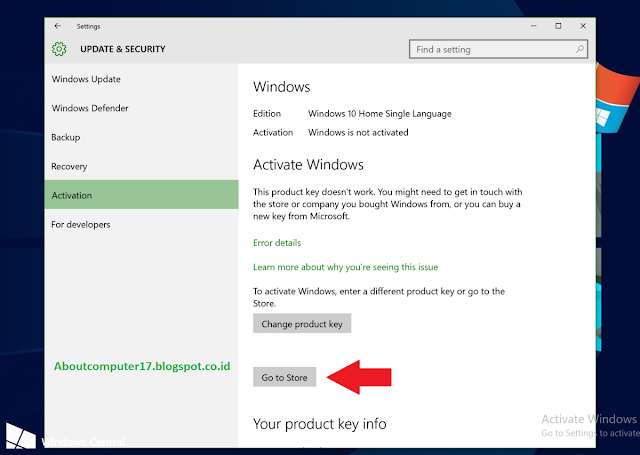Click 'Your product key info' heading
640x455 pixels.
tap(320, 424)
